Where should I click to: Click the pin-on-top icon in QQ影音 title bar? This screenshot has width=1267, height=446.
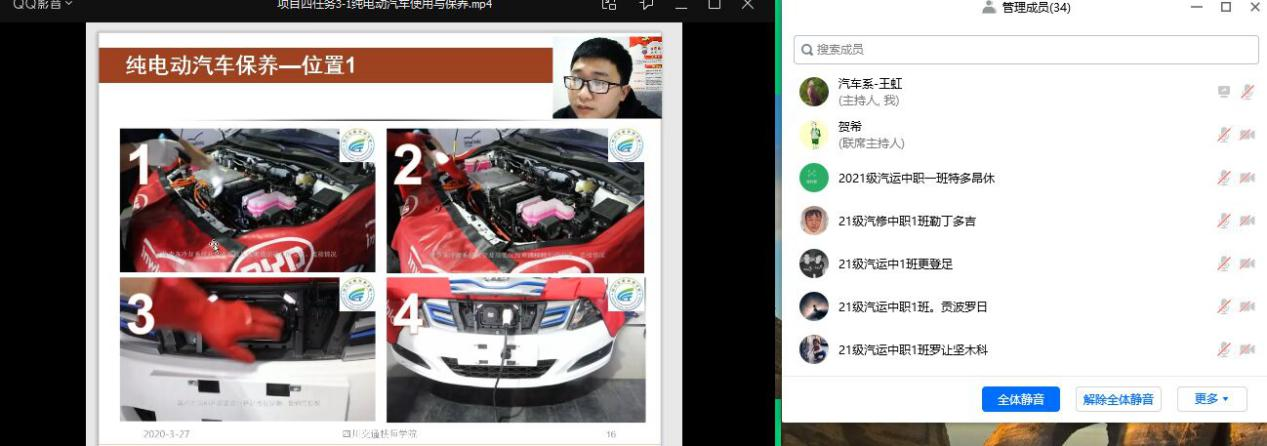click(646, 5)
